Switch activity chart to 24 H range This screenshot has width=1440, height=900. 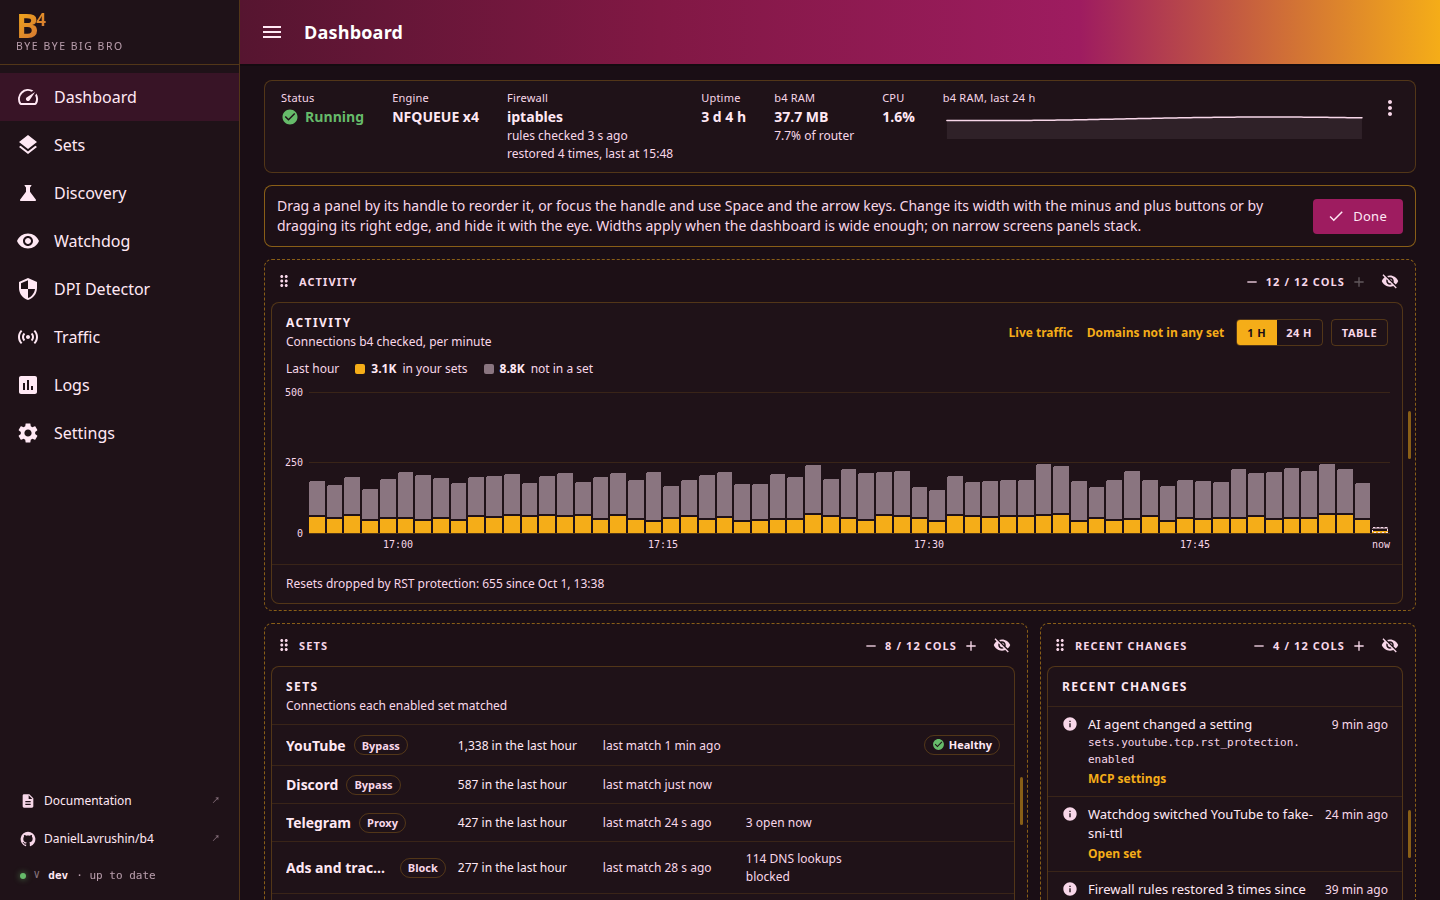tap(1299, 333)
